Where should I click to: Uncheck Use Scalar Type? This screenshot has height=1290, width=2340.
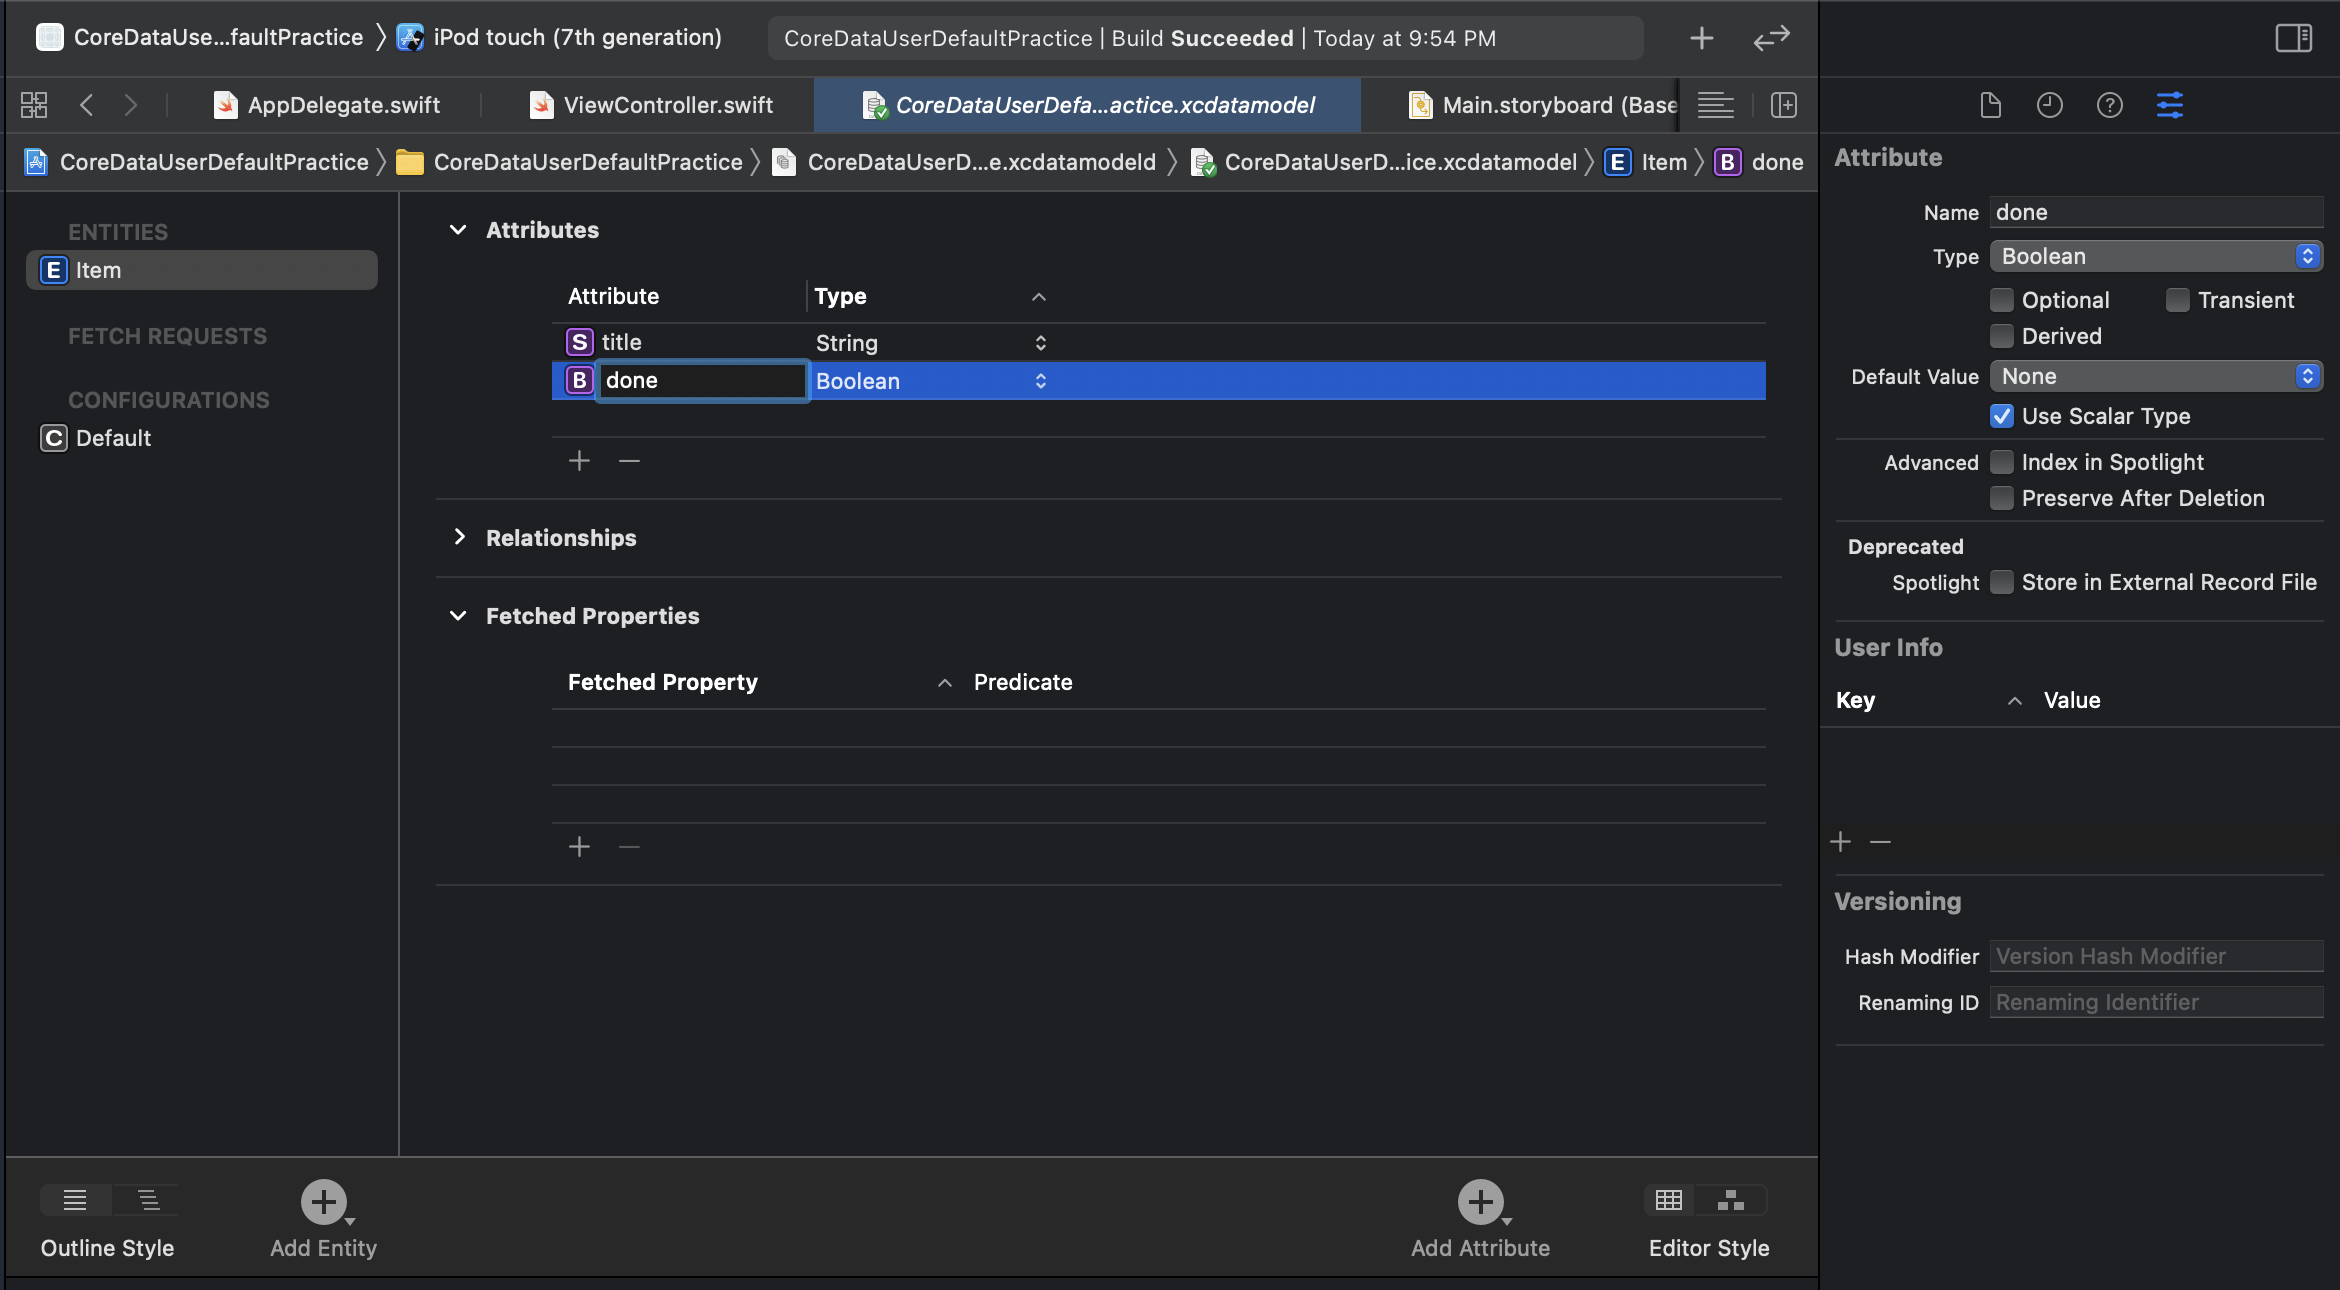(x=2002, y=416)
